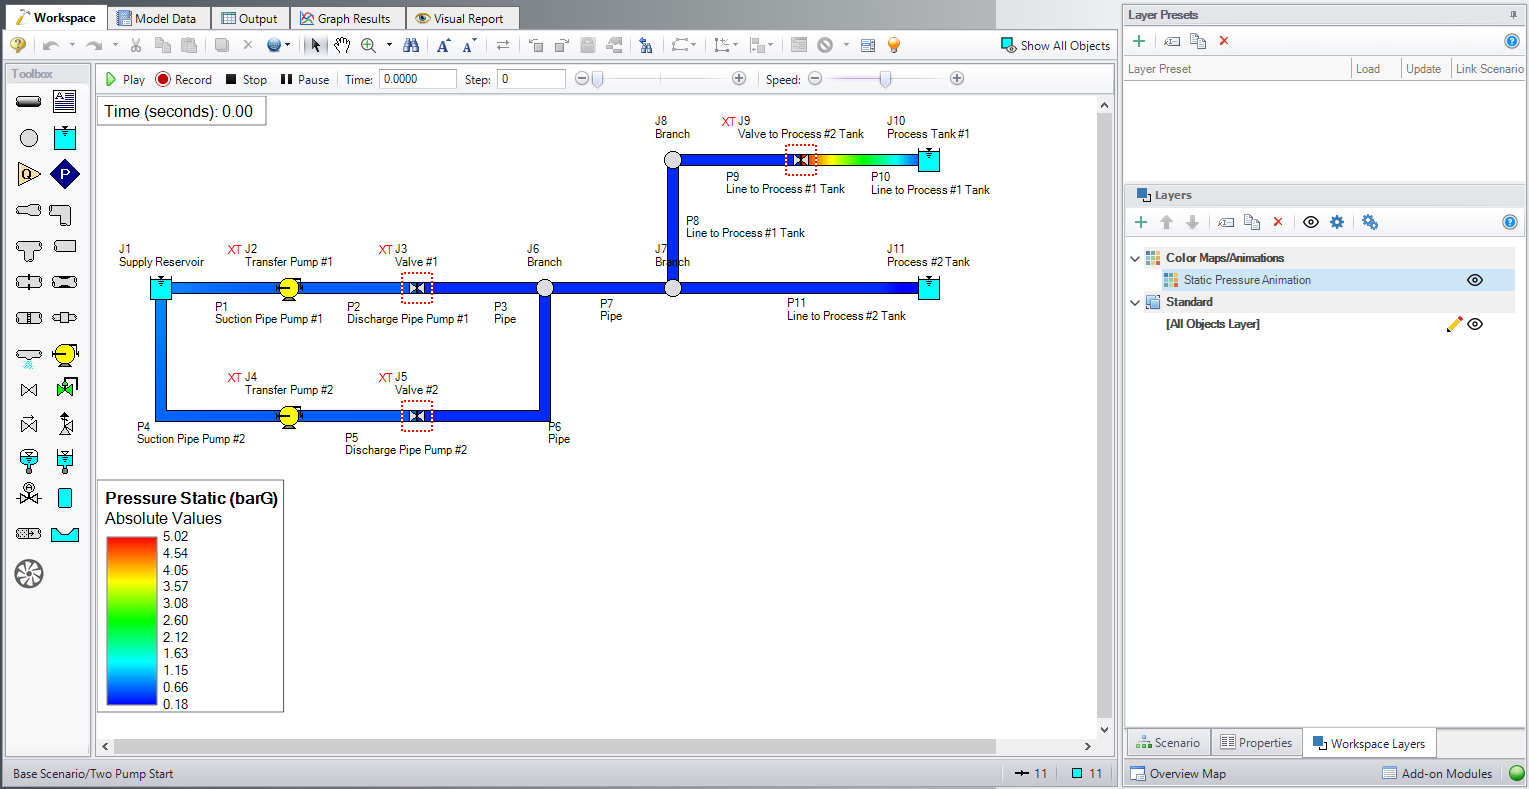Enable Show All Objects
Viewport: 1529px width, 789px height.
coord(1055,45)
